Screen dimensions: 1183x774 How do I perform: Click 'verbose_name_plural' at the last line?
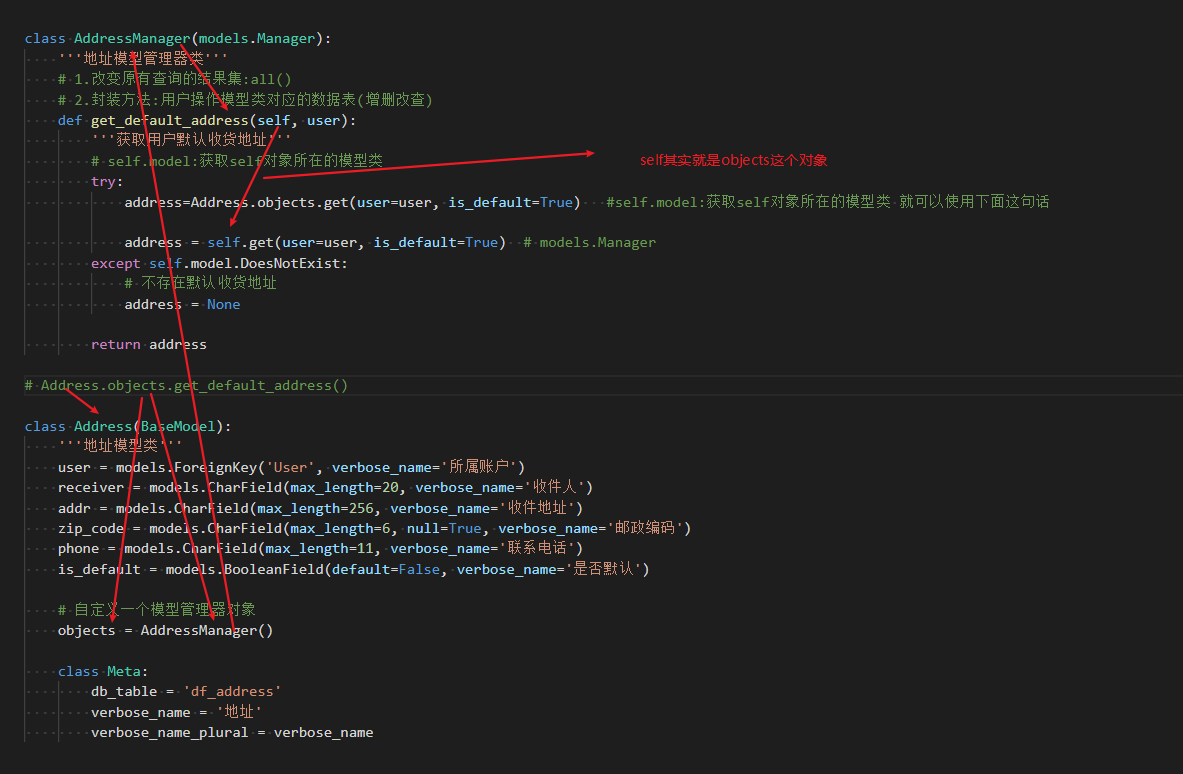click(x=170, y=733)
